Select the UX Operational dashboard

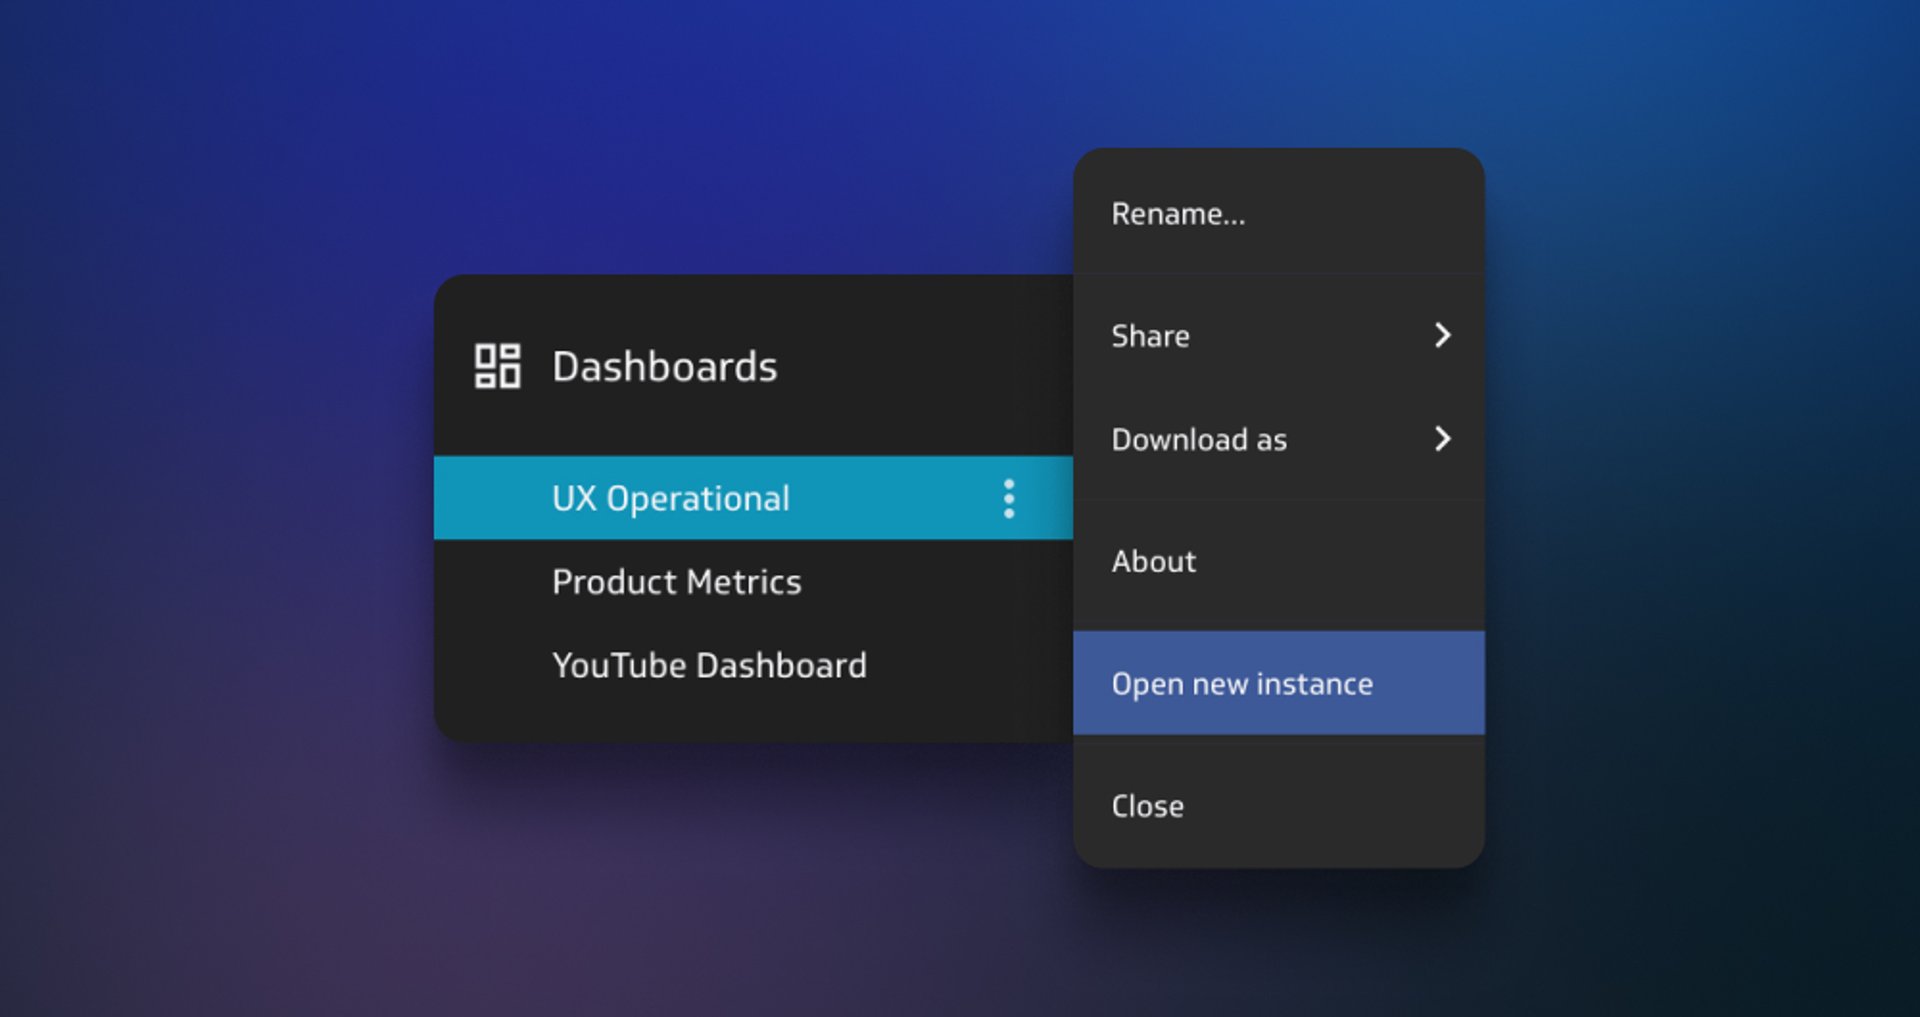pyautogui.click(x=671, y=498)
